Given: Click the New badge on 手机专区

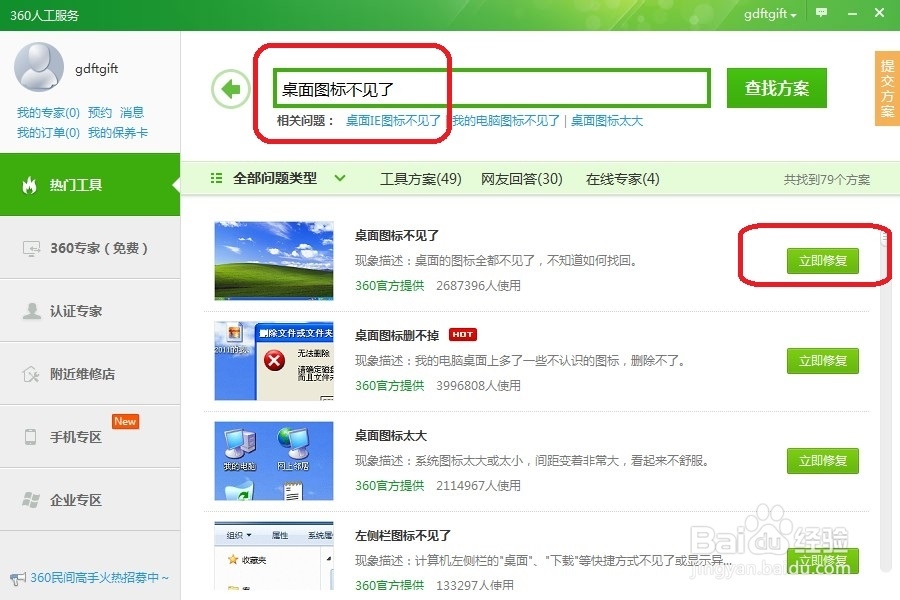Looking at the screenshot, I should click(x=125, y=421).
